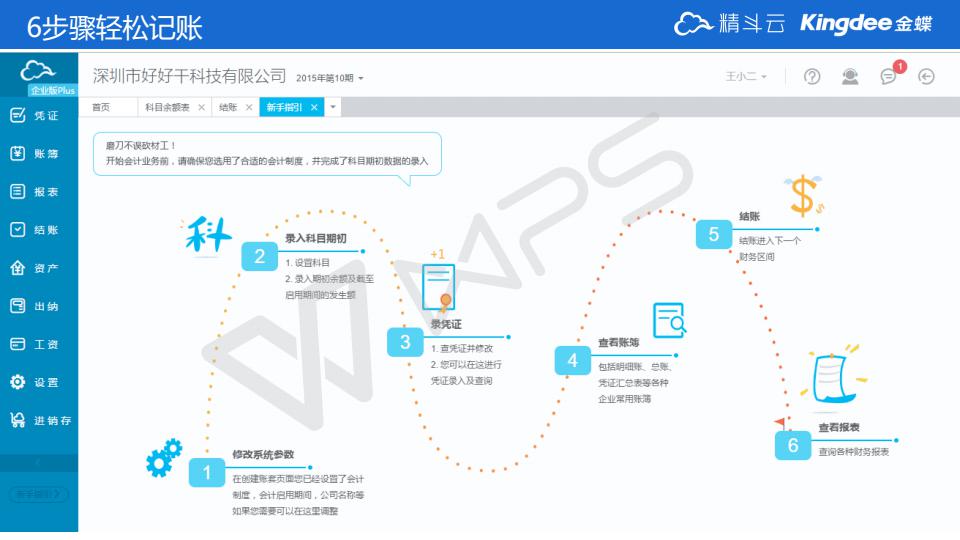Close the 结账 tab
This screenshot has width=960, height=540.
(249, 107)
